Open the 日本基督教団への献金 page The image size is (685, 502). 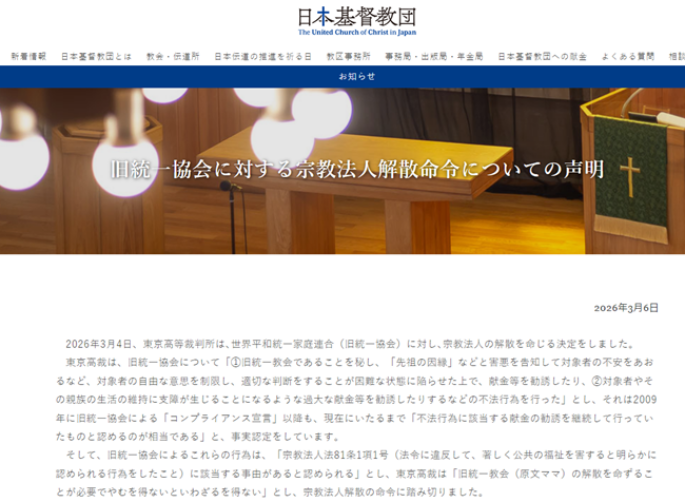coord(541,56)
